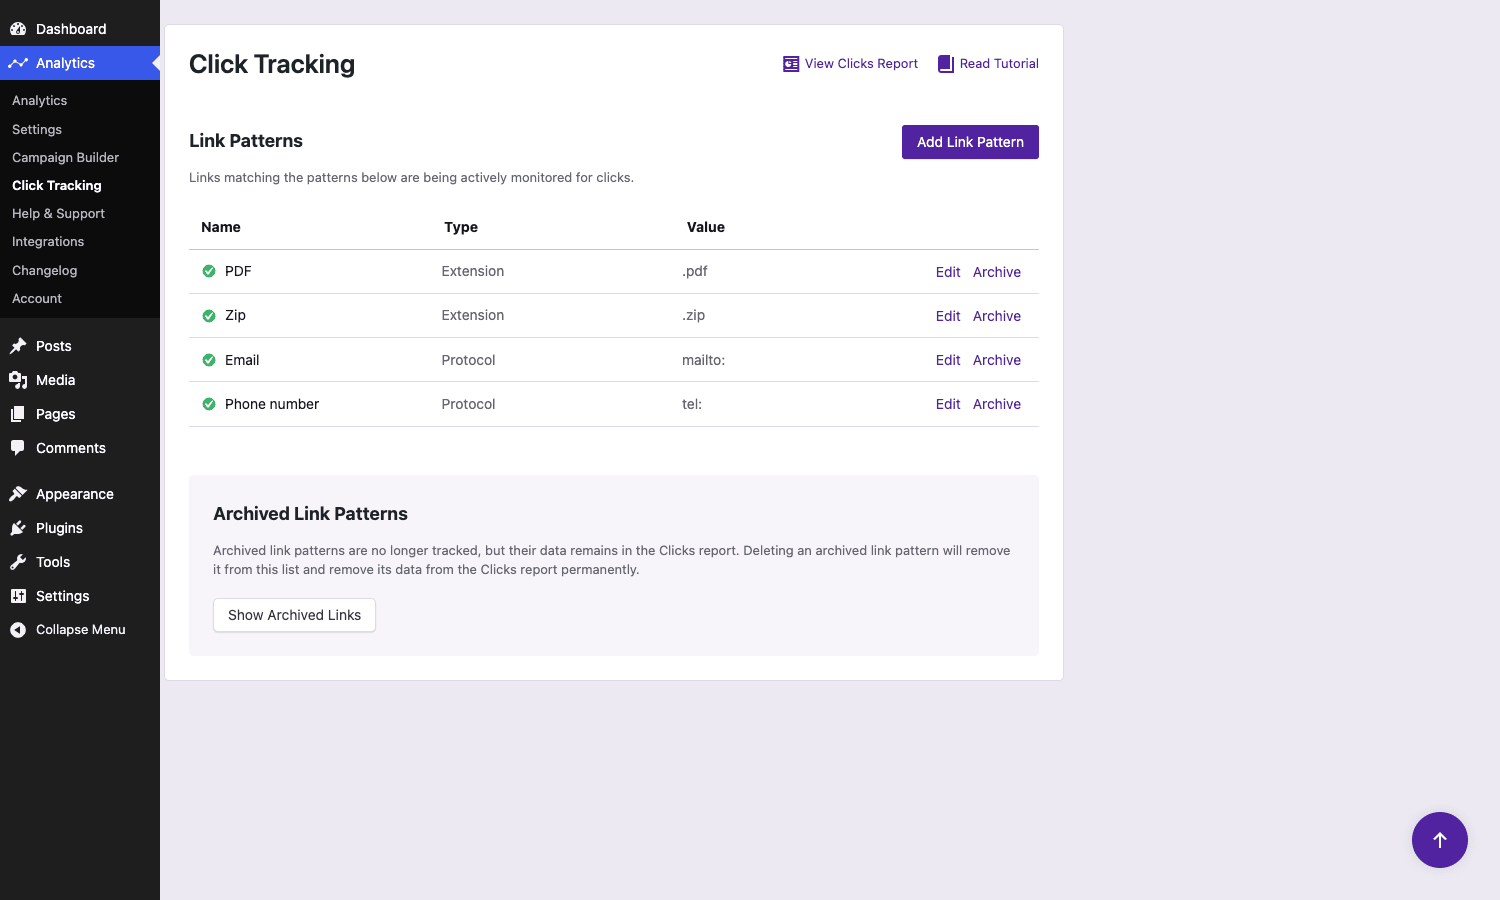Edit the Zip link pattern
The height and width of the screenshot is (900, 1500).
tap(948, 316)
